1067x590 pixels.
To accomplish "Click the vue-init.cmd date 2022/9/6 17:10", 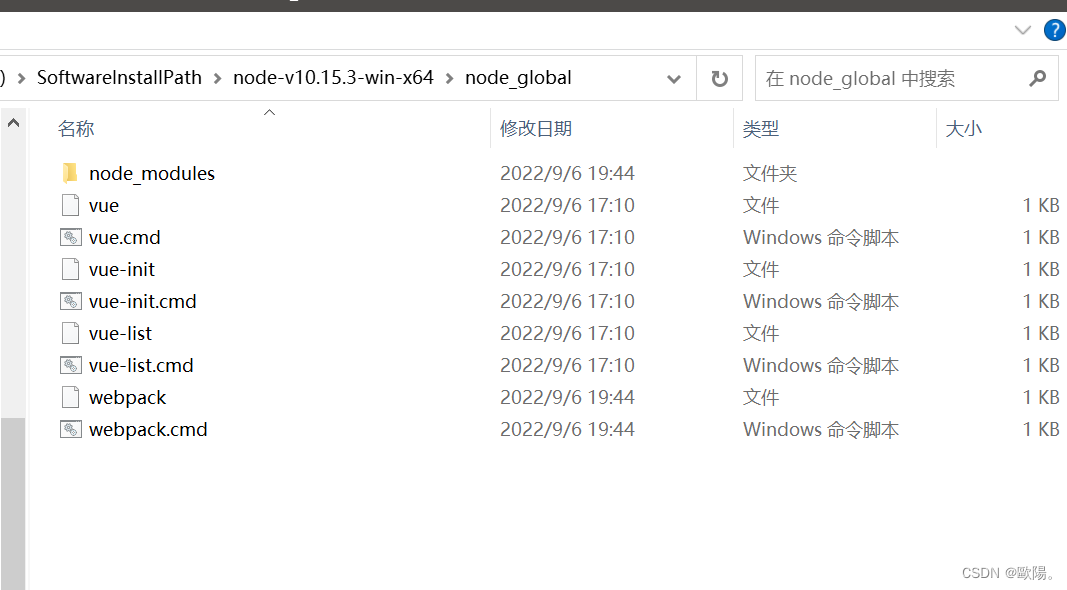I will (568, 301).
